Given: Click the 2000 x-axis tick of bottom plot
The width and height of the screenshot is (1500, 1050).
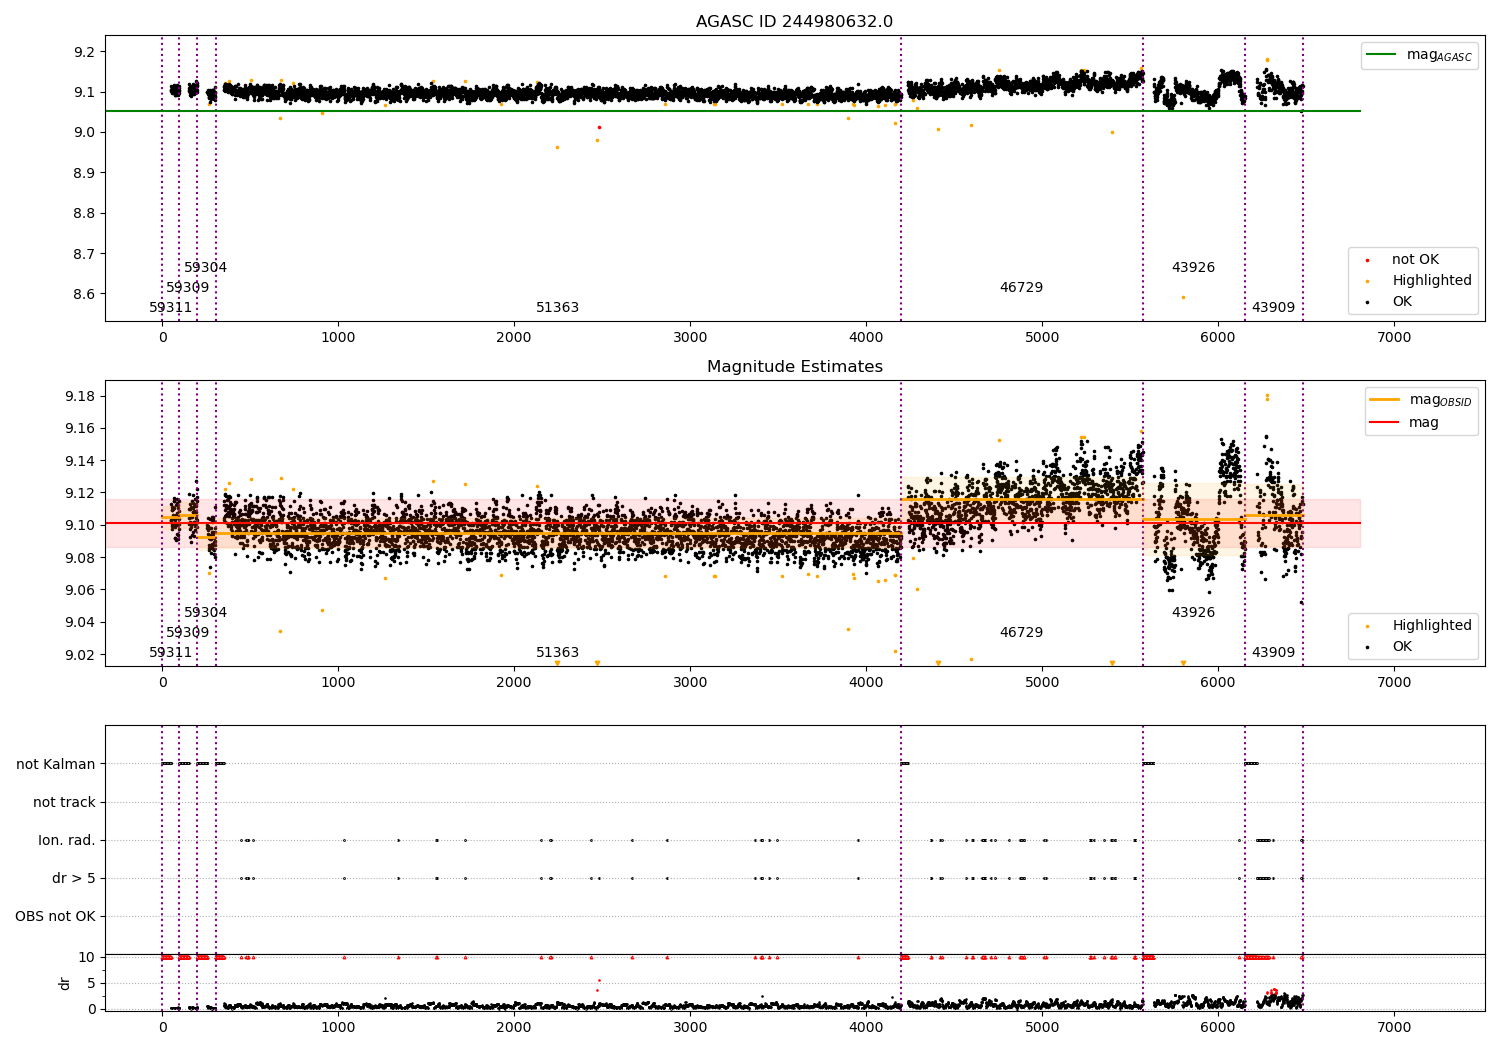Looking at the screenshot, I should pos(514,1028).
